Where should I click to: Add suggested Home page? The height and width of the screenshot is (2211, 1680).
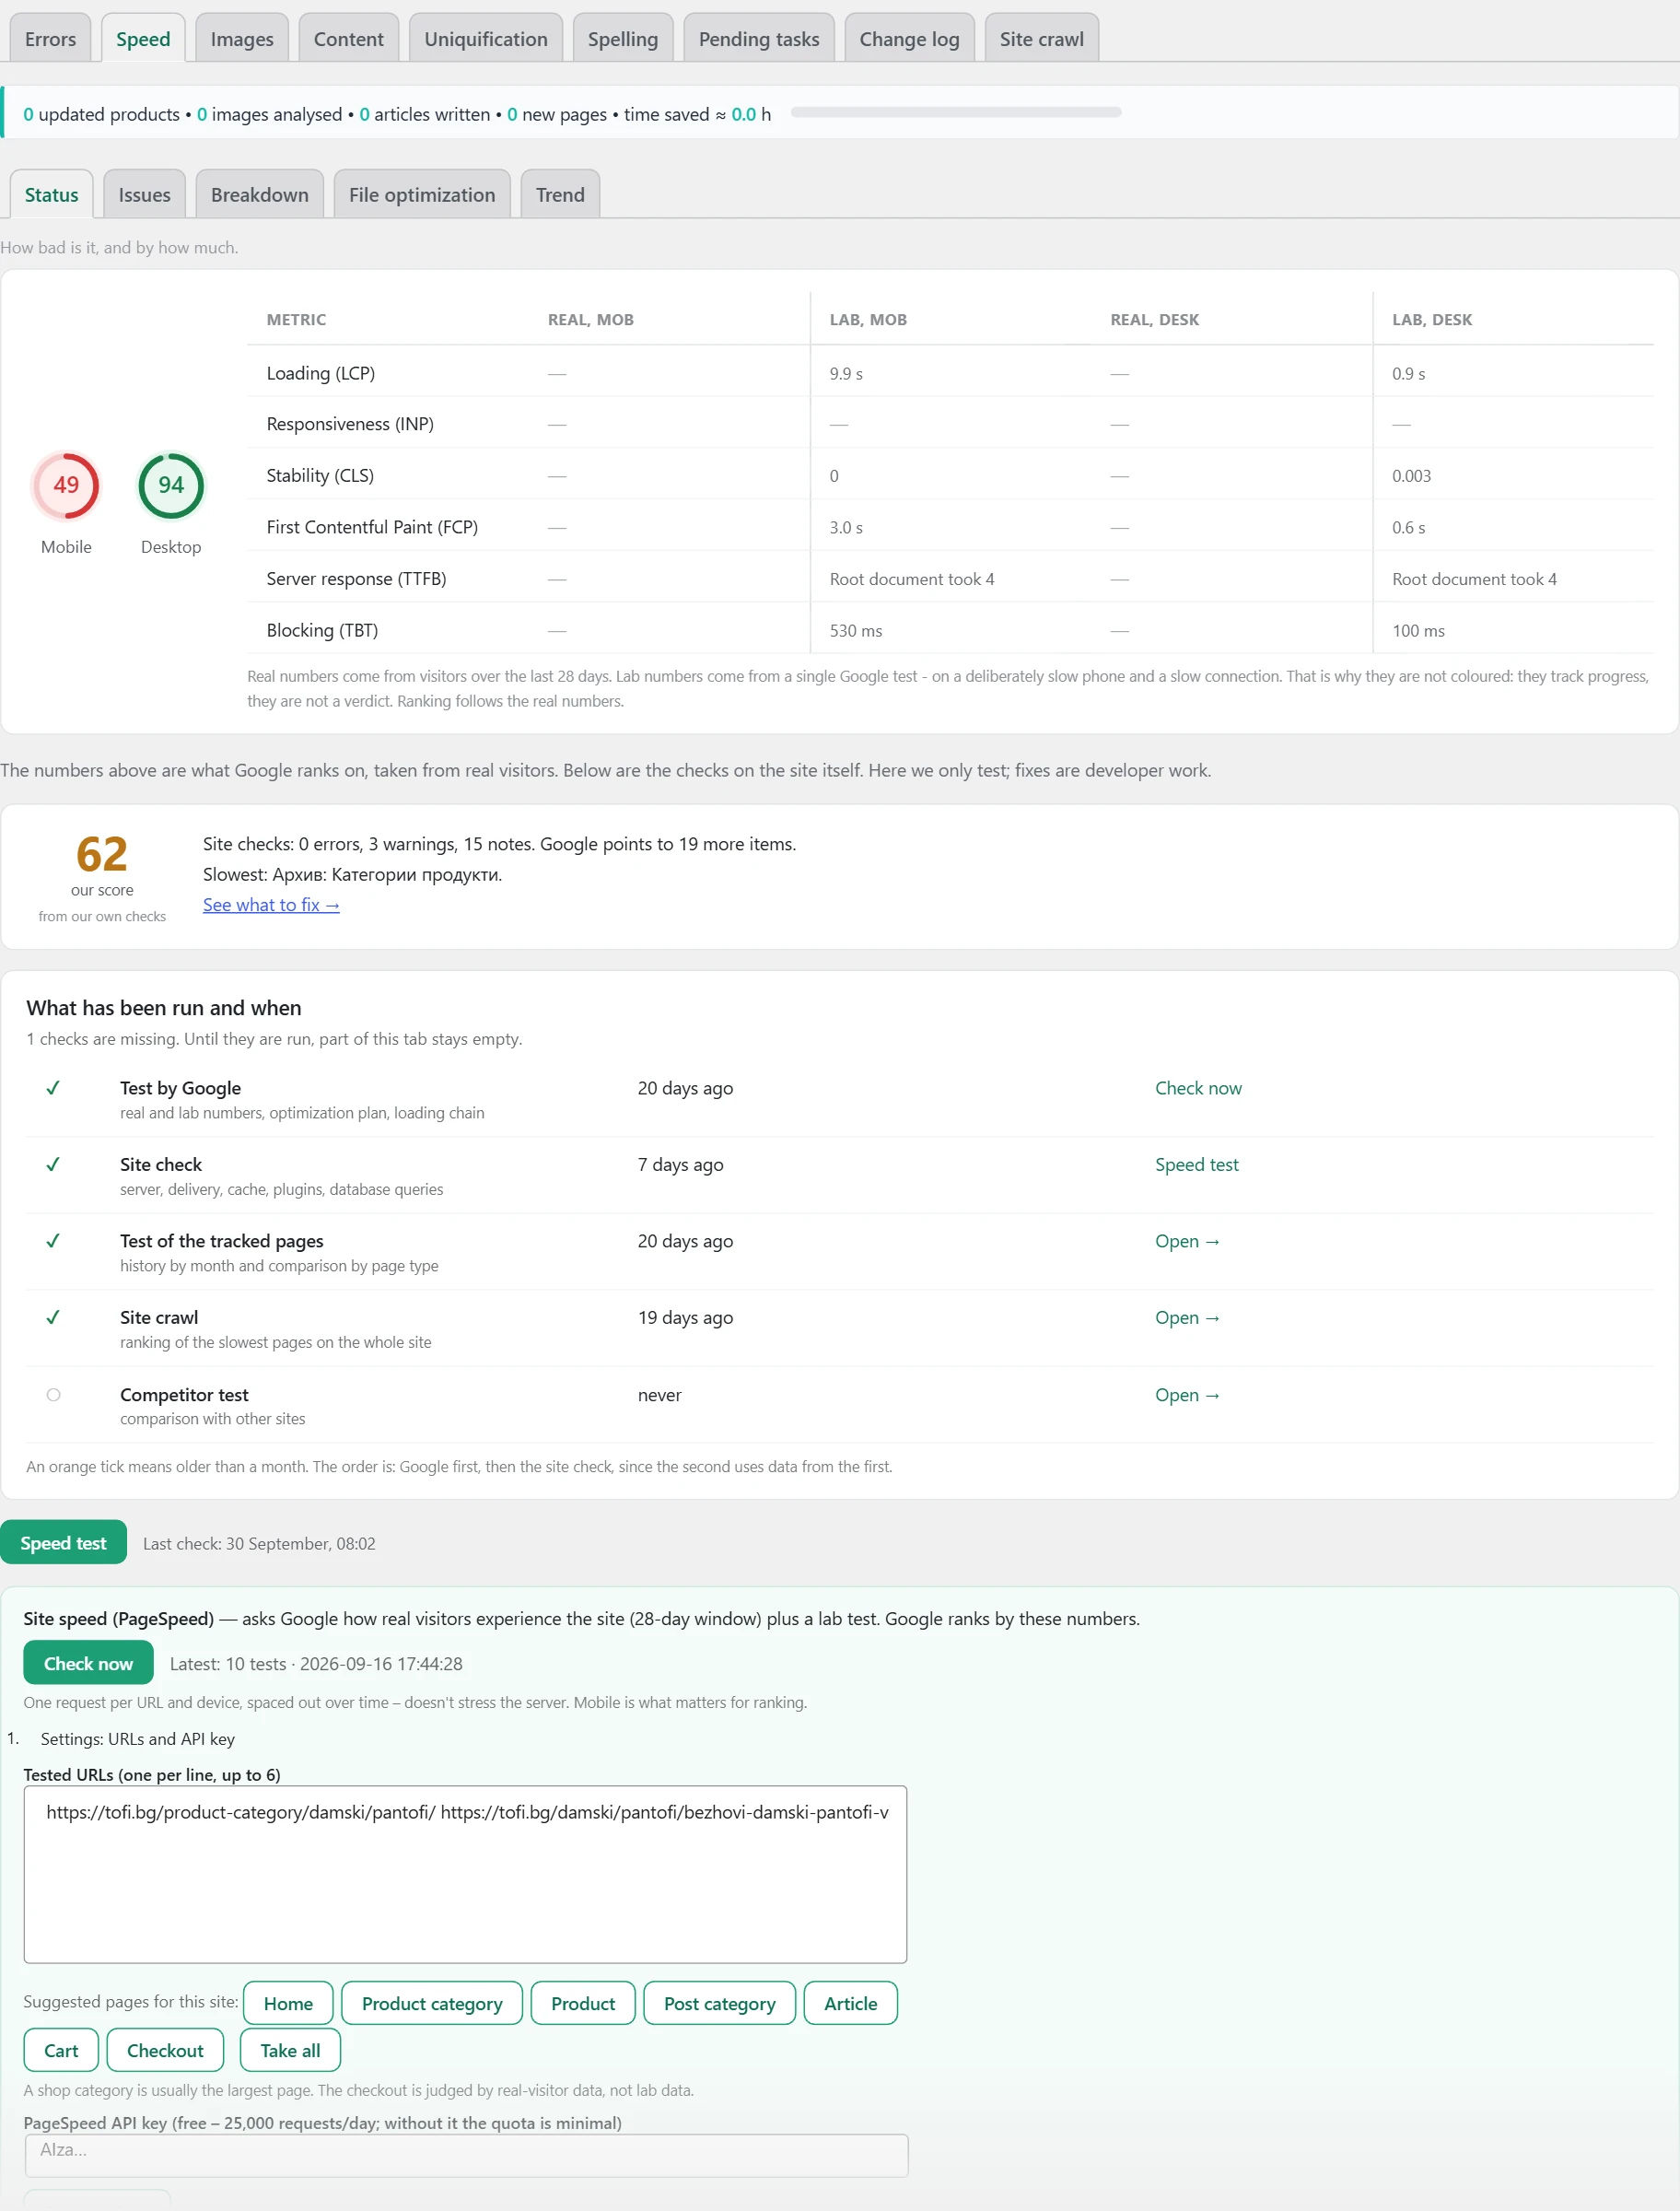(x=288, y=2003)
